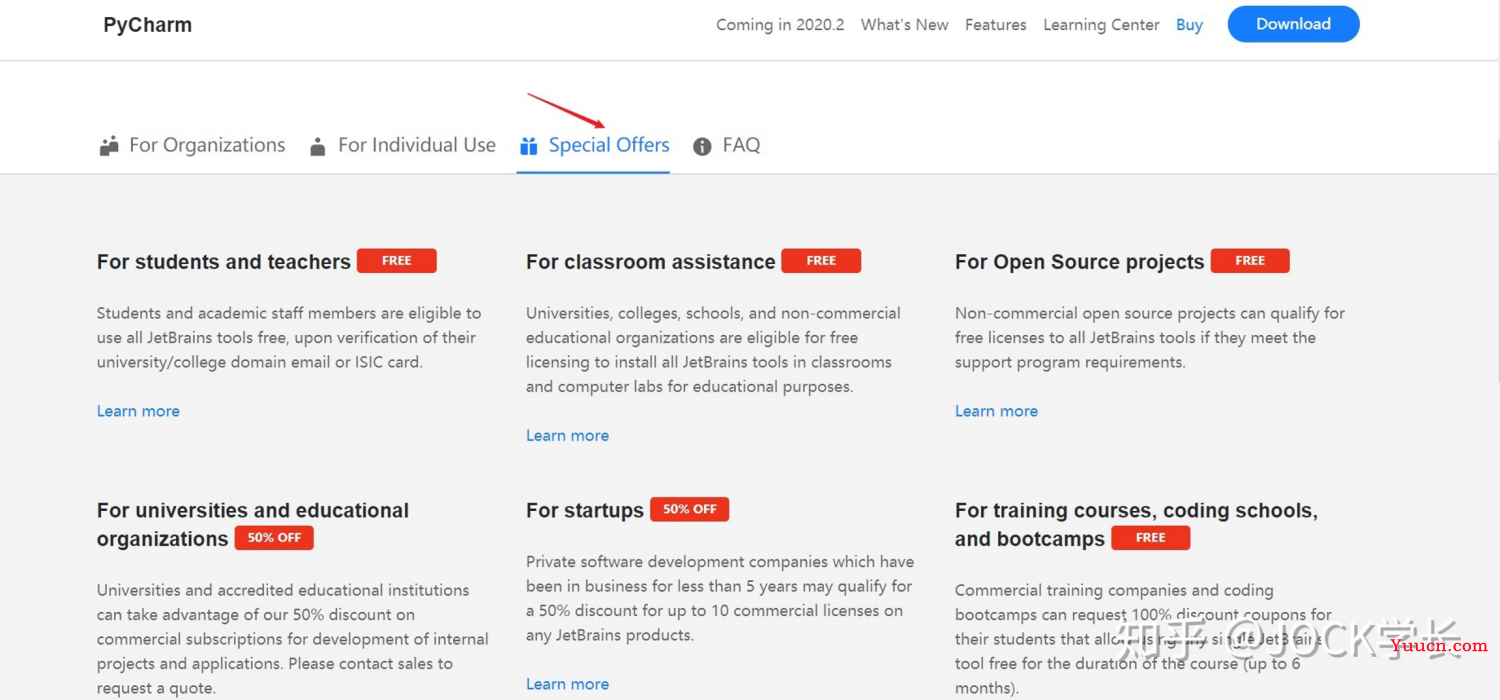The height and width of the screenshot is (700, 1500).
Task: Click the FREE badge beside Open Source projects
Action: point(1250,261)
